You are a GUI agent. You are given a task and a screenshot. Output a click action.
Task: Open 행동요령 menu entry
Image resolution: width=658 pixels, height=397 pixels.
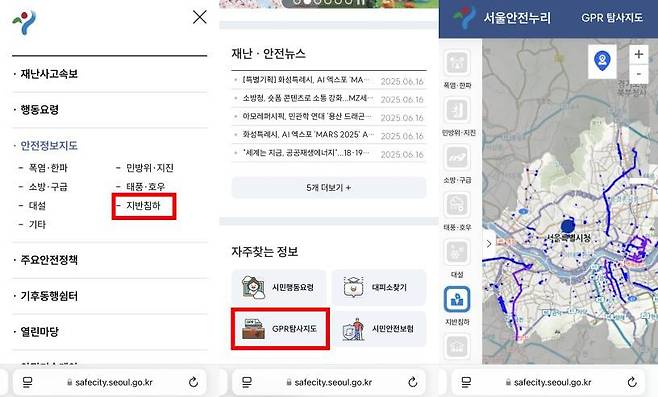tap(39, 110)
